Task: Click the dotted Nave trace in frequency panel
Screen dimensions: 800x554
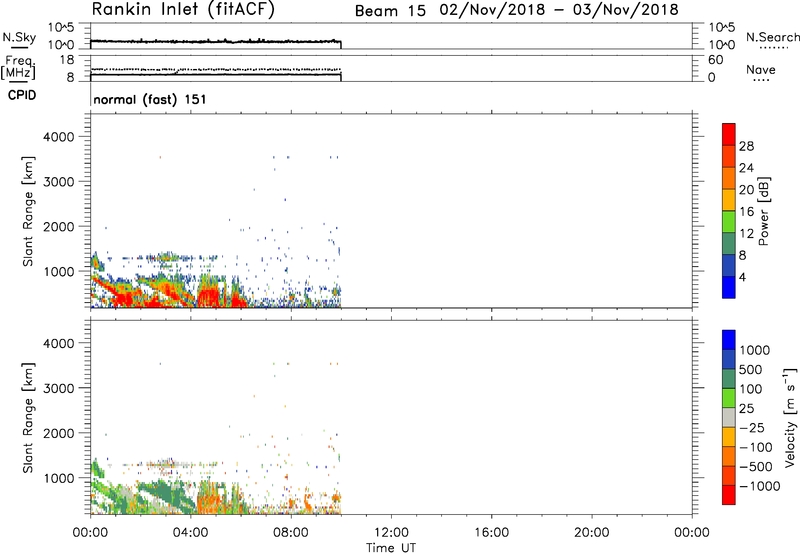Action: [215, 69]
